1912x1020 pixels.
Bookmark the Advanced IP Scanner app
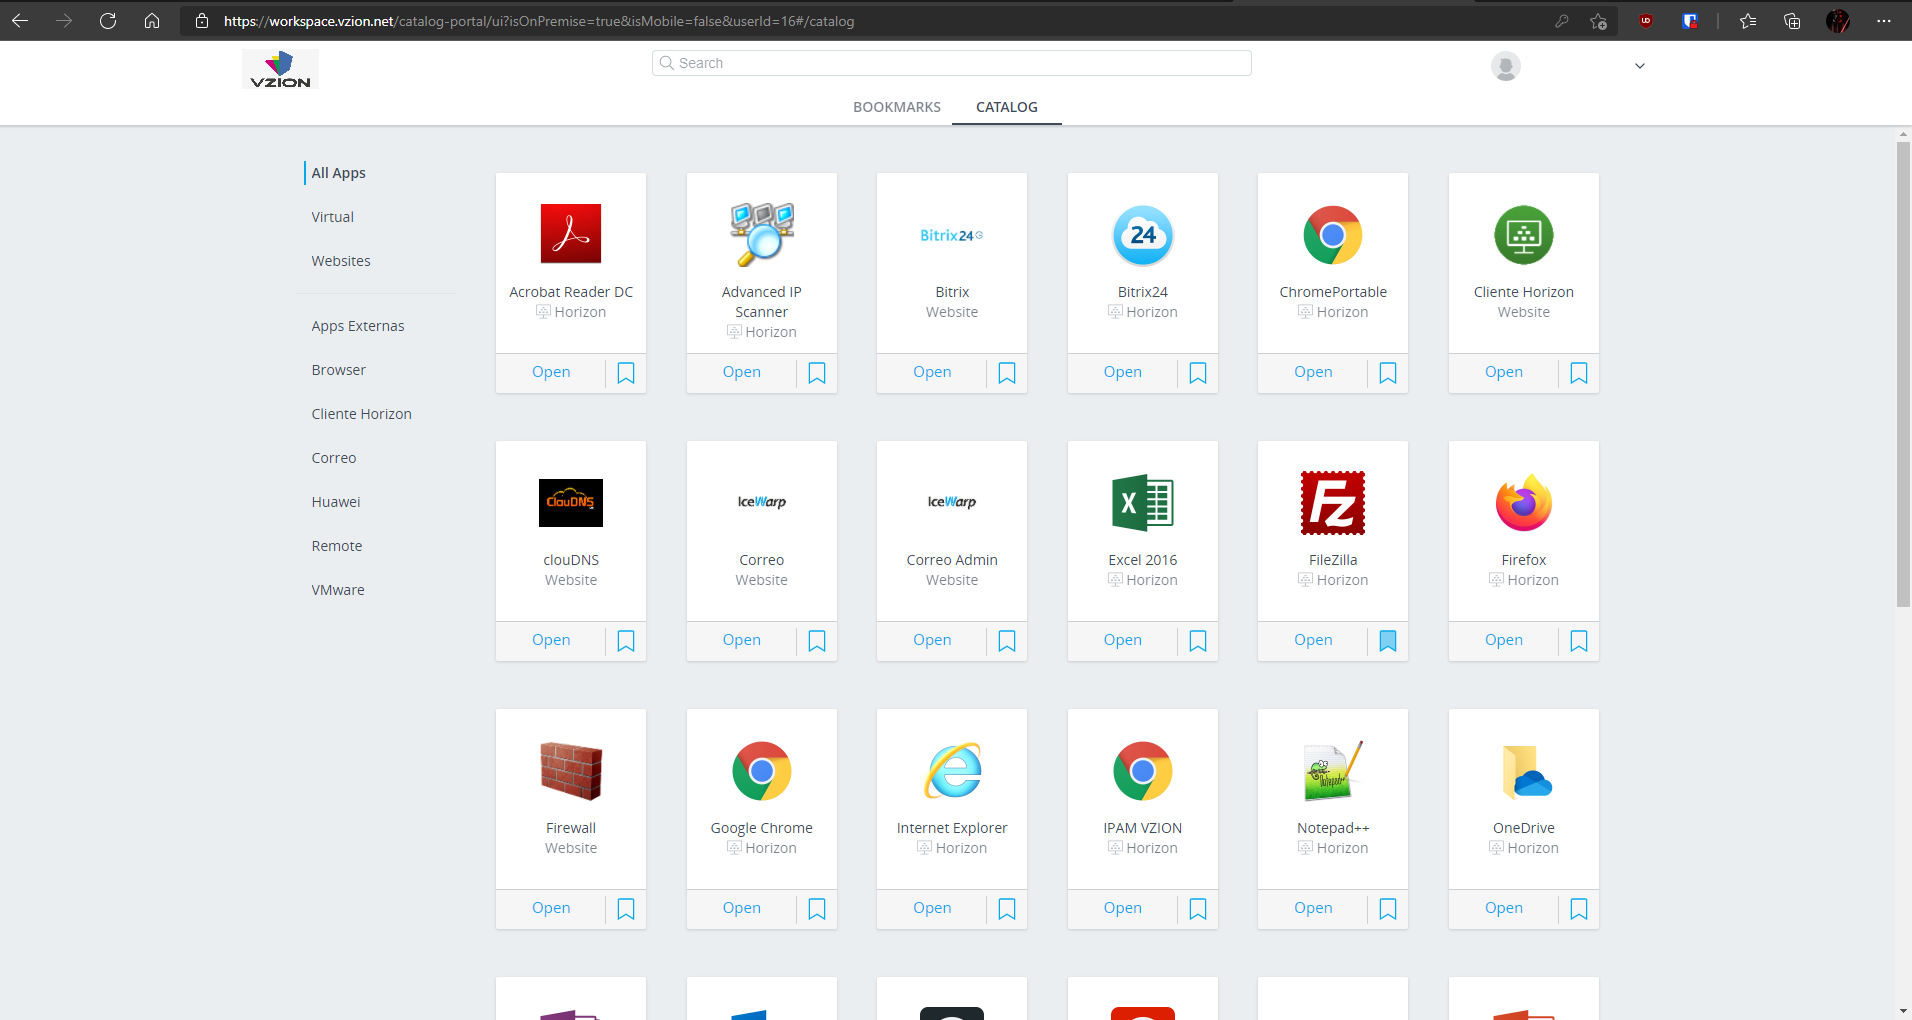click(817, 373)
